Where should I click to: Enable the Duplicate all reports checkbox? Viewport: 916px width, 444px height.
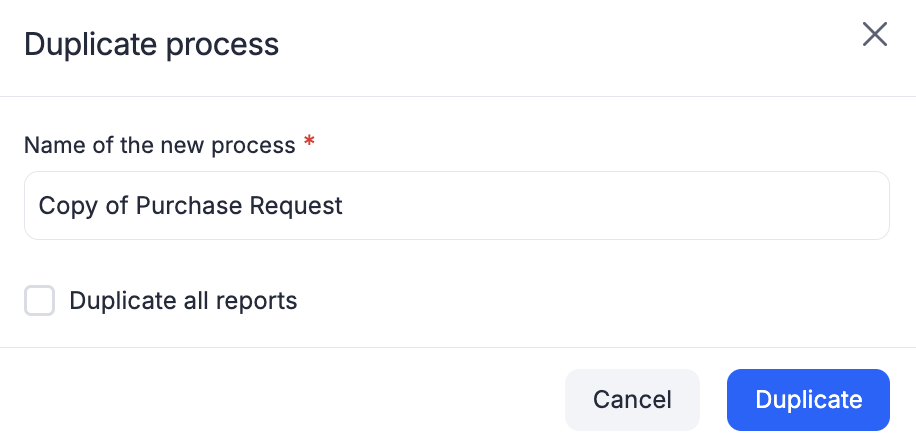(39, 301)
